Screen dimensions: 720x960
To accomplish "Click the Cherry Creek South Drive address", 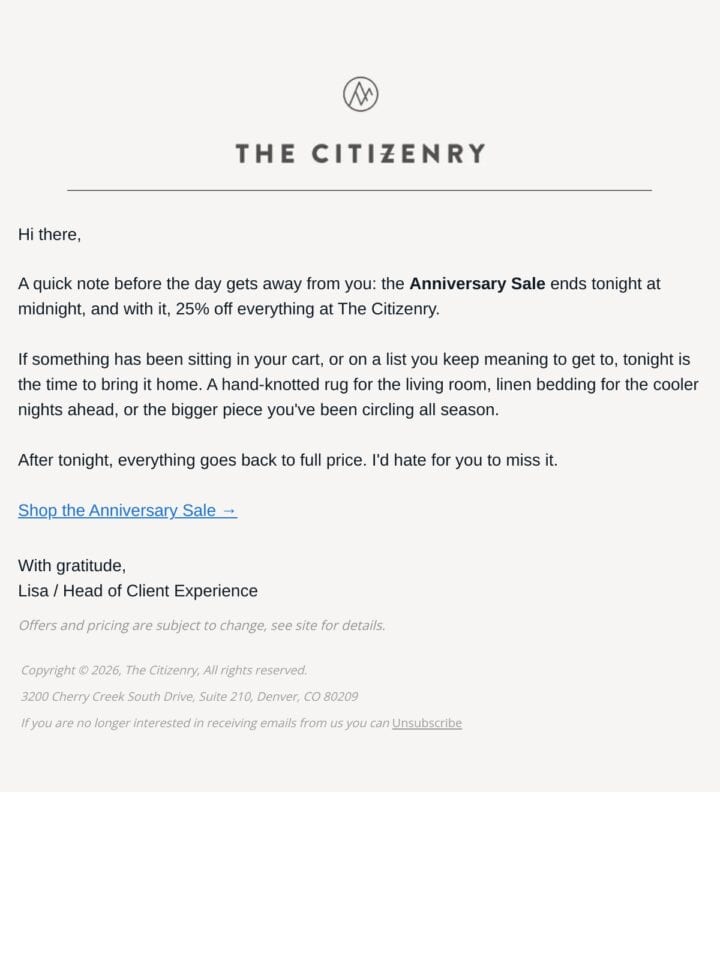I will click(189, 697).
